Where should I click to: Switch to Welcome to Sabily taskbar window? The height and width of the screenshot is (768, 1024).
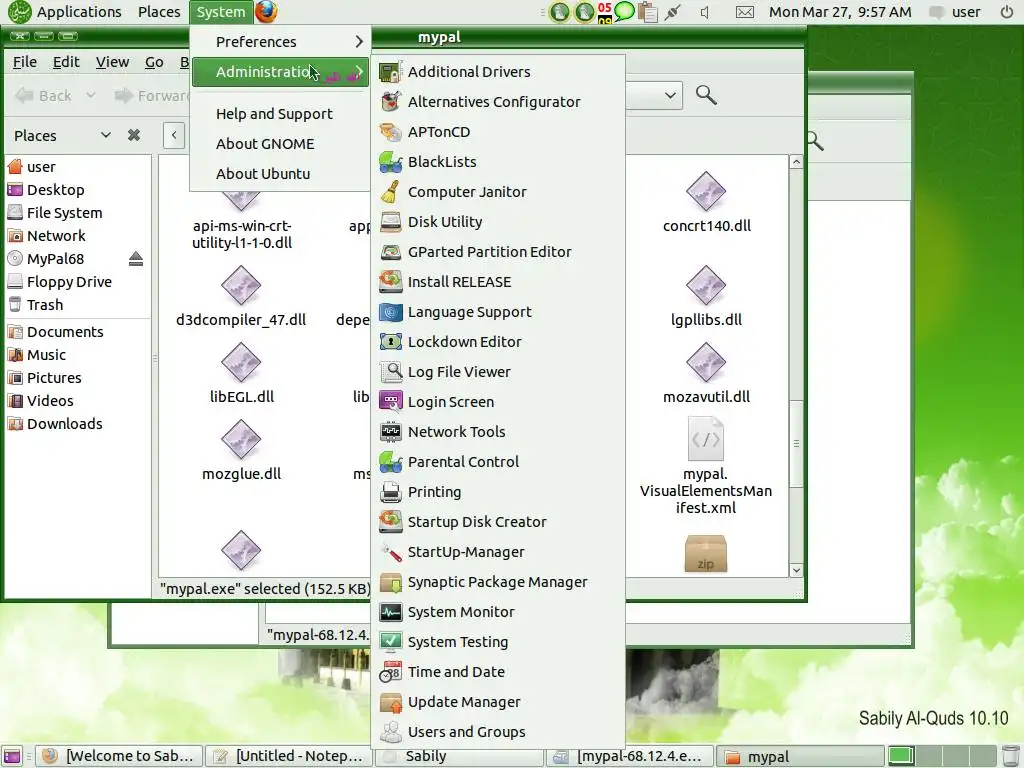click(119, 756)
